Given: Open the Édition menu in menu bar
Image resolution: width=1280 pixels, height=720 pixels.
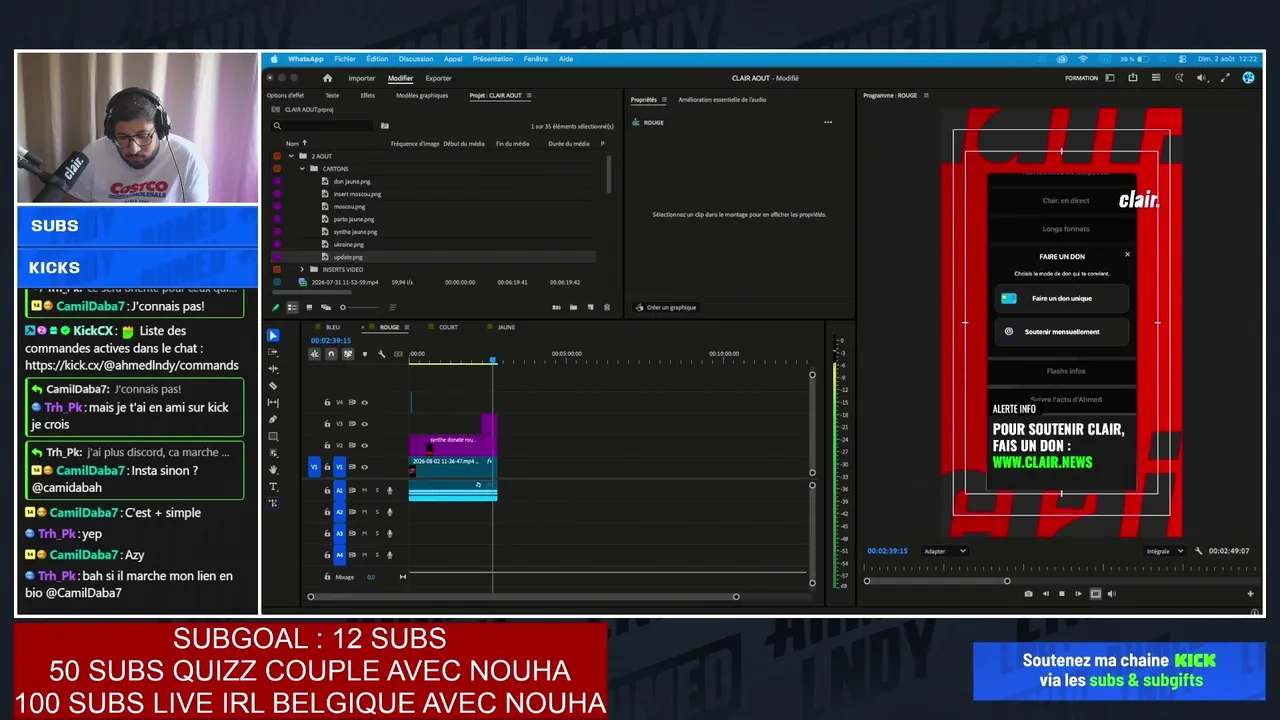Looking at the screenshot, I should click(377, 59).
